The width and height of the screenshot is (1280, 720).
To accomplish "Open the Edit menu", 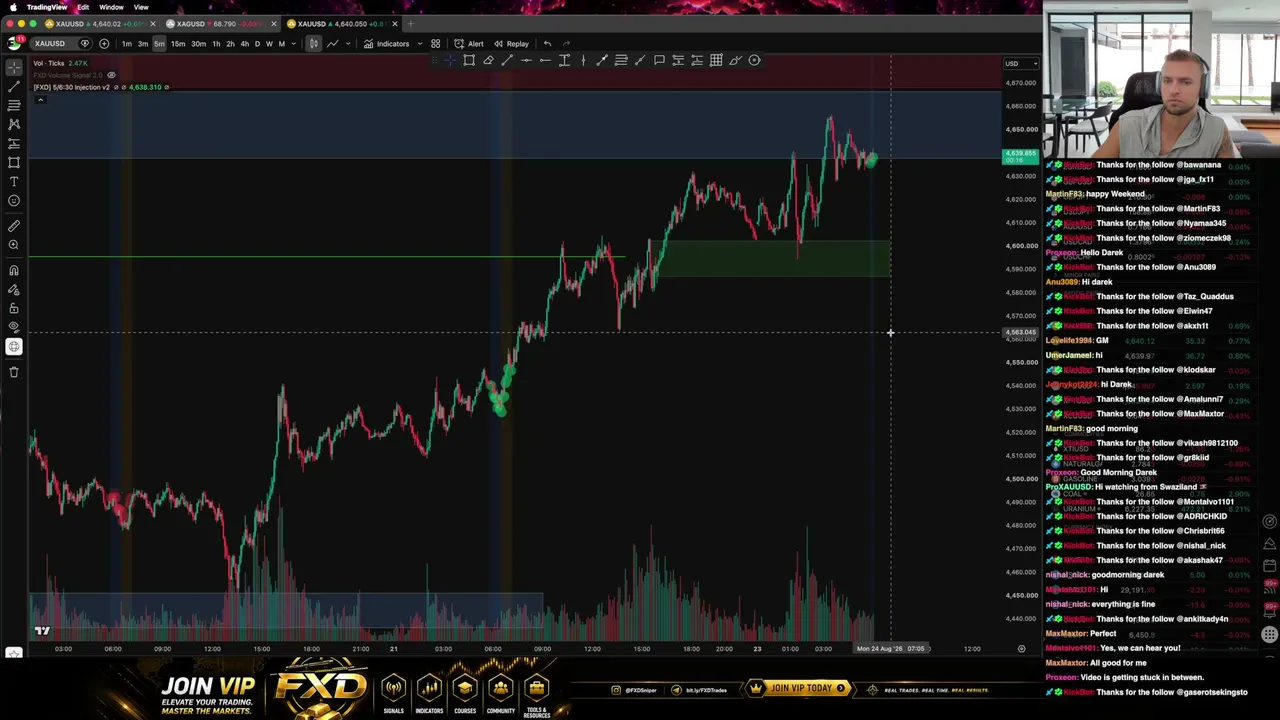I will click(x=83, y=7).
